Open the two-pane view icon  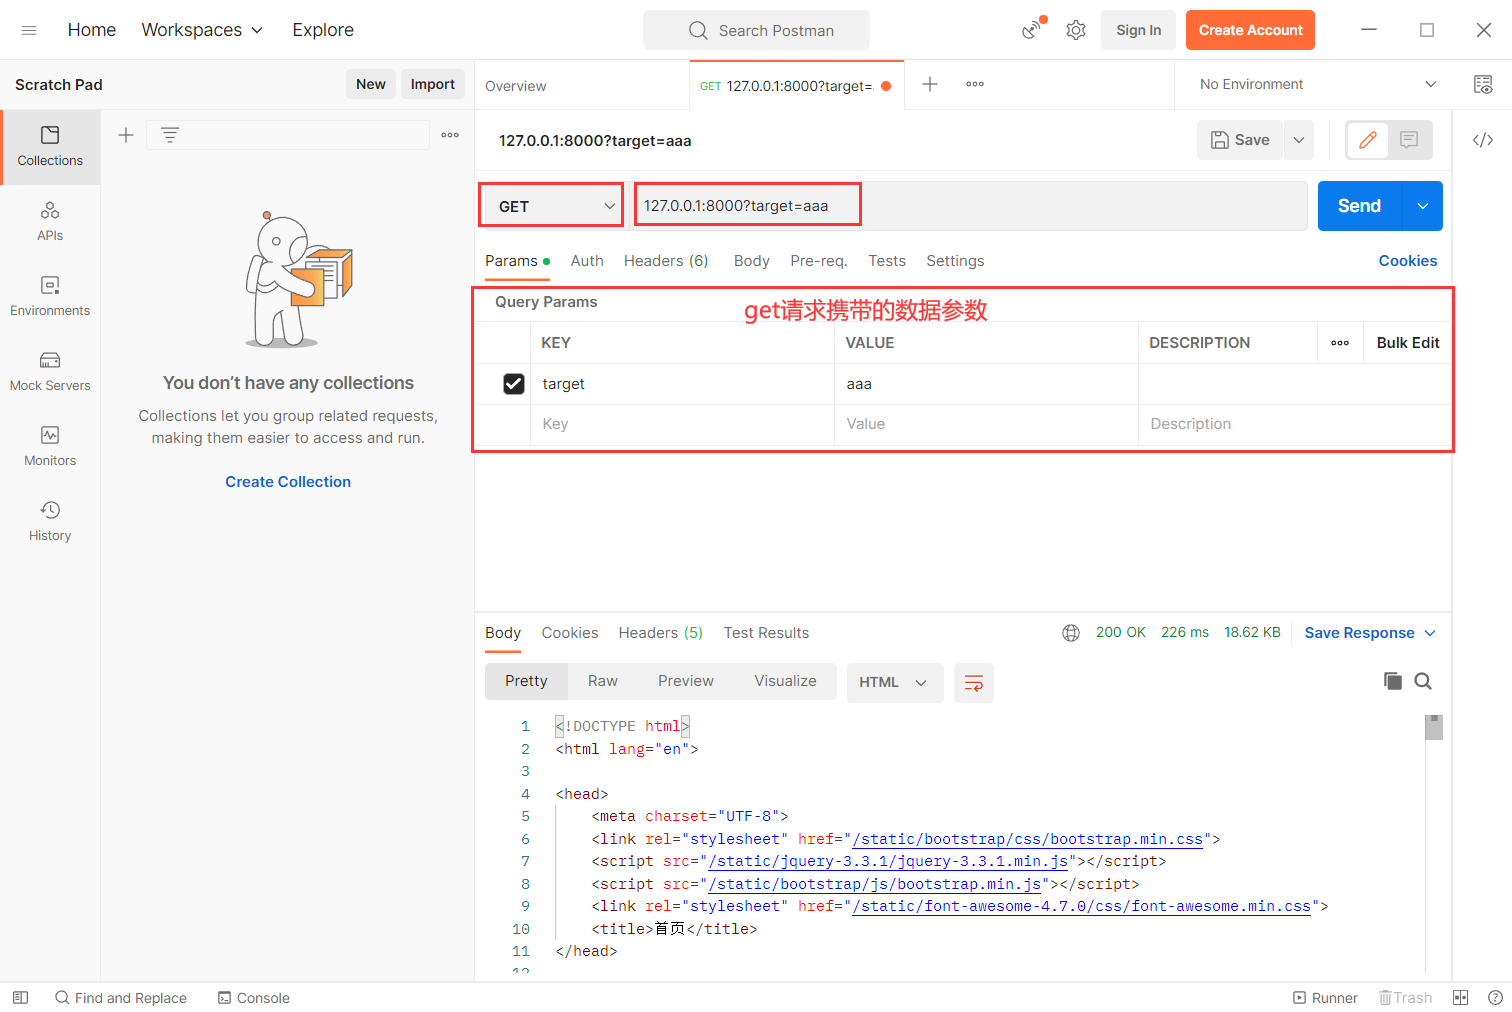(x=1461, y=998)
